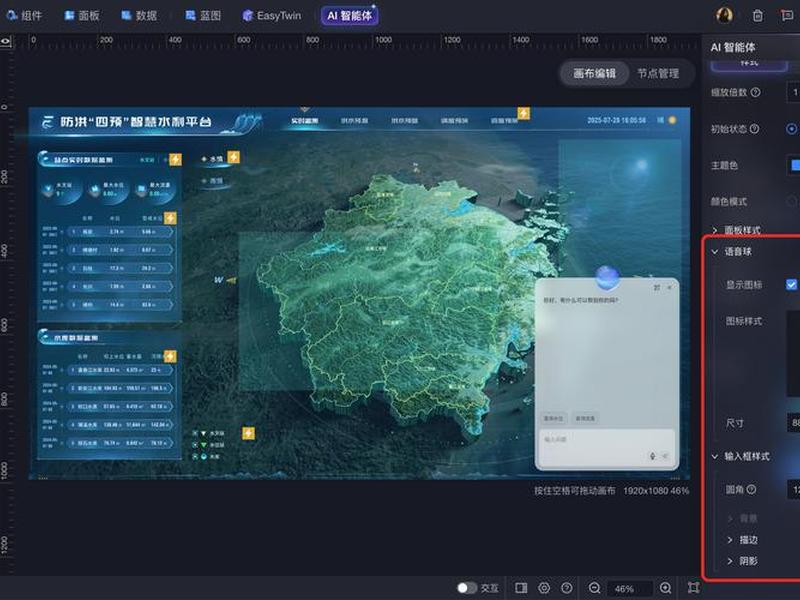Open the 主题色 theme color swatch
Viewport: 800px width, 600px height.
click(x=794, y=165)
